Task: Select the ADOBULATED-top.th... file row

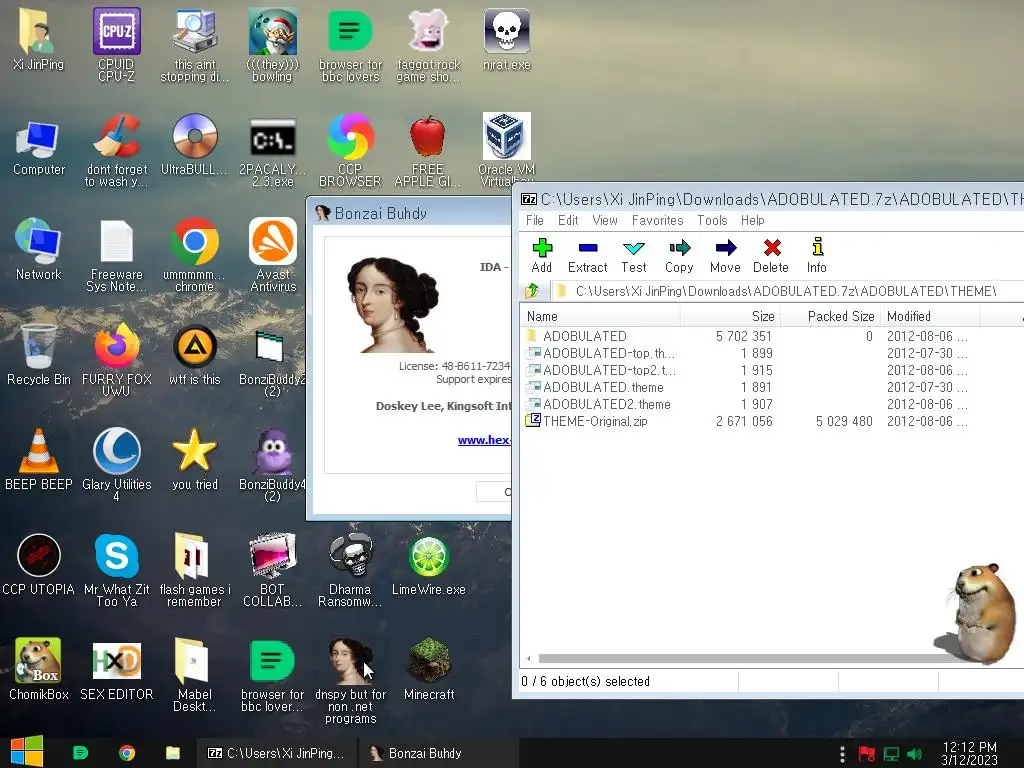Action: click(771, 353)
